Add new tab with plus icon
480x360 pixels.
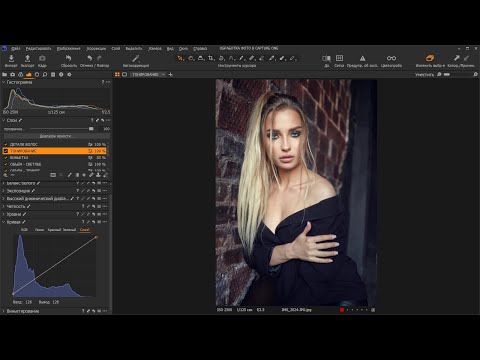coord(171,75)
